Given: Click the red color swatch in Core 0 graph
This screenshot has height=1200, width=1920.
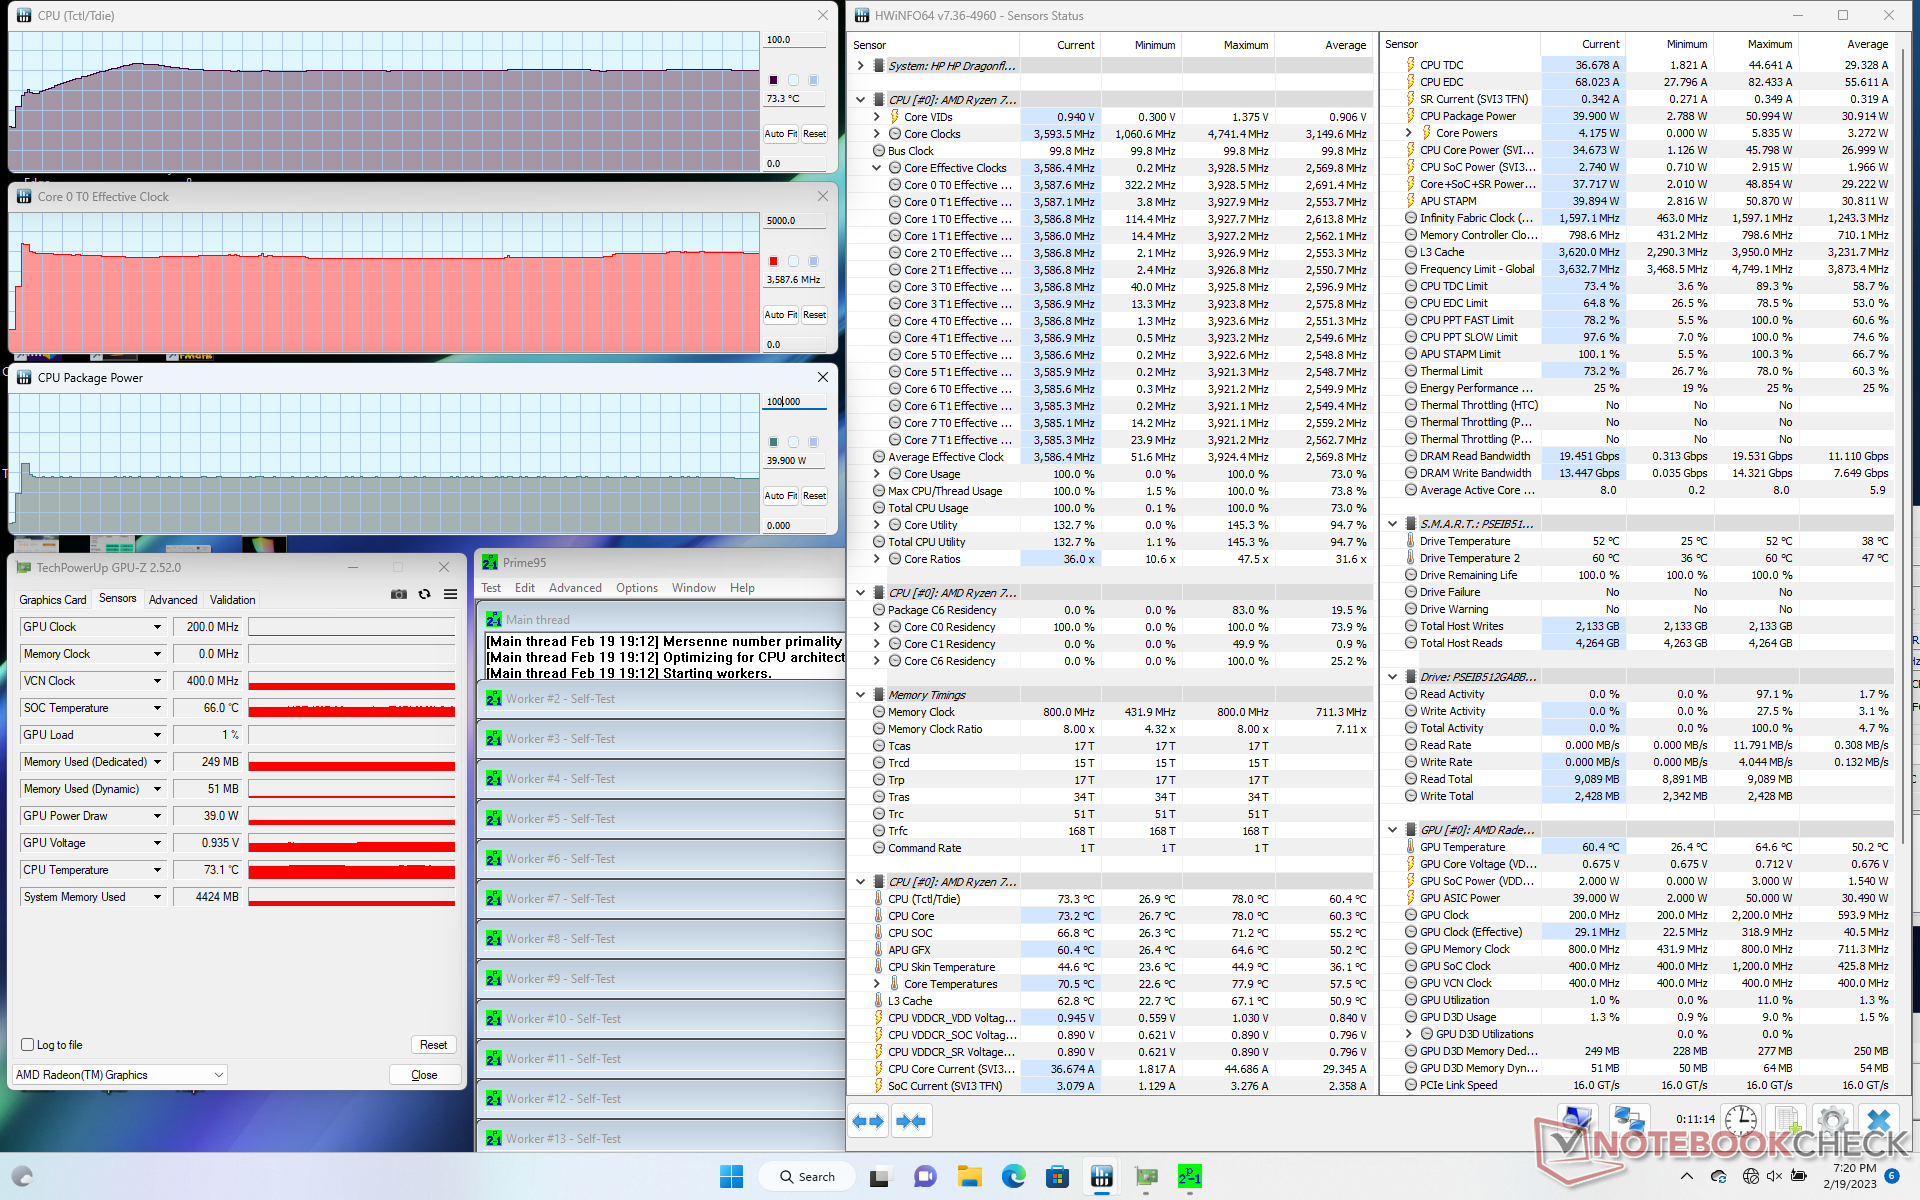Looking at the screenshot, I should (773, 261).
